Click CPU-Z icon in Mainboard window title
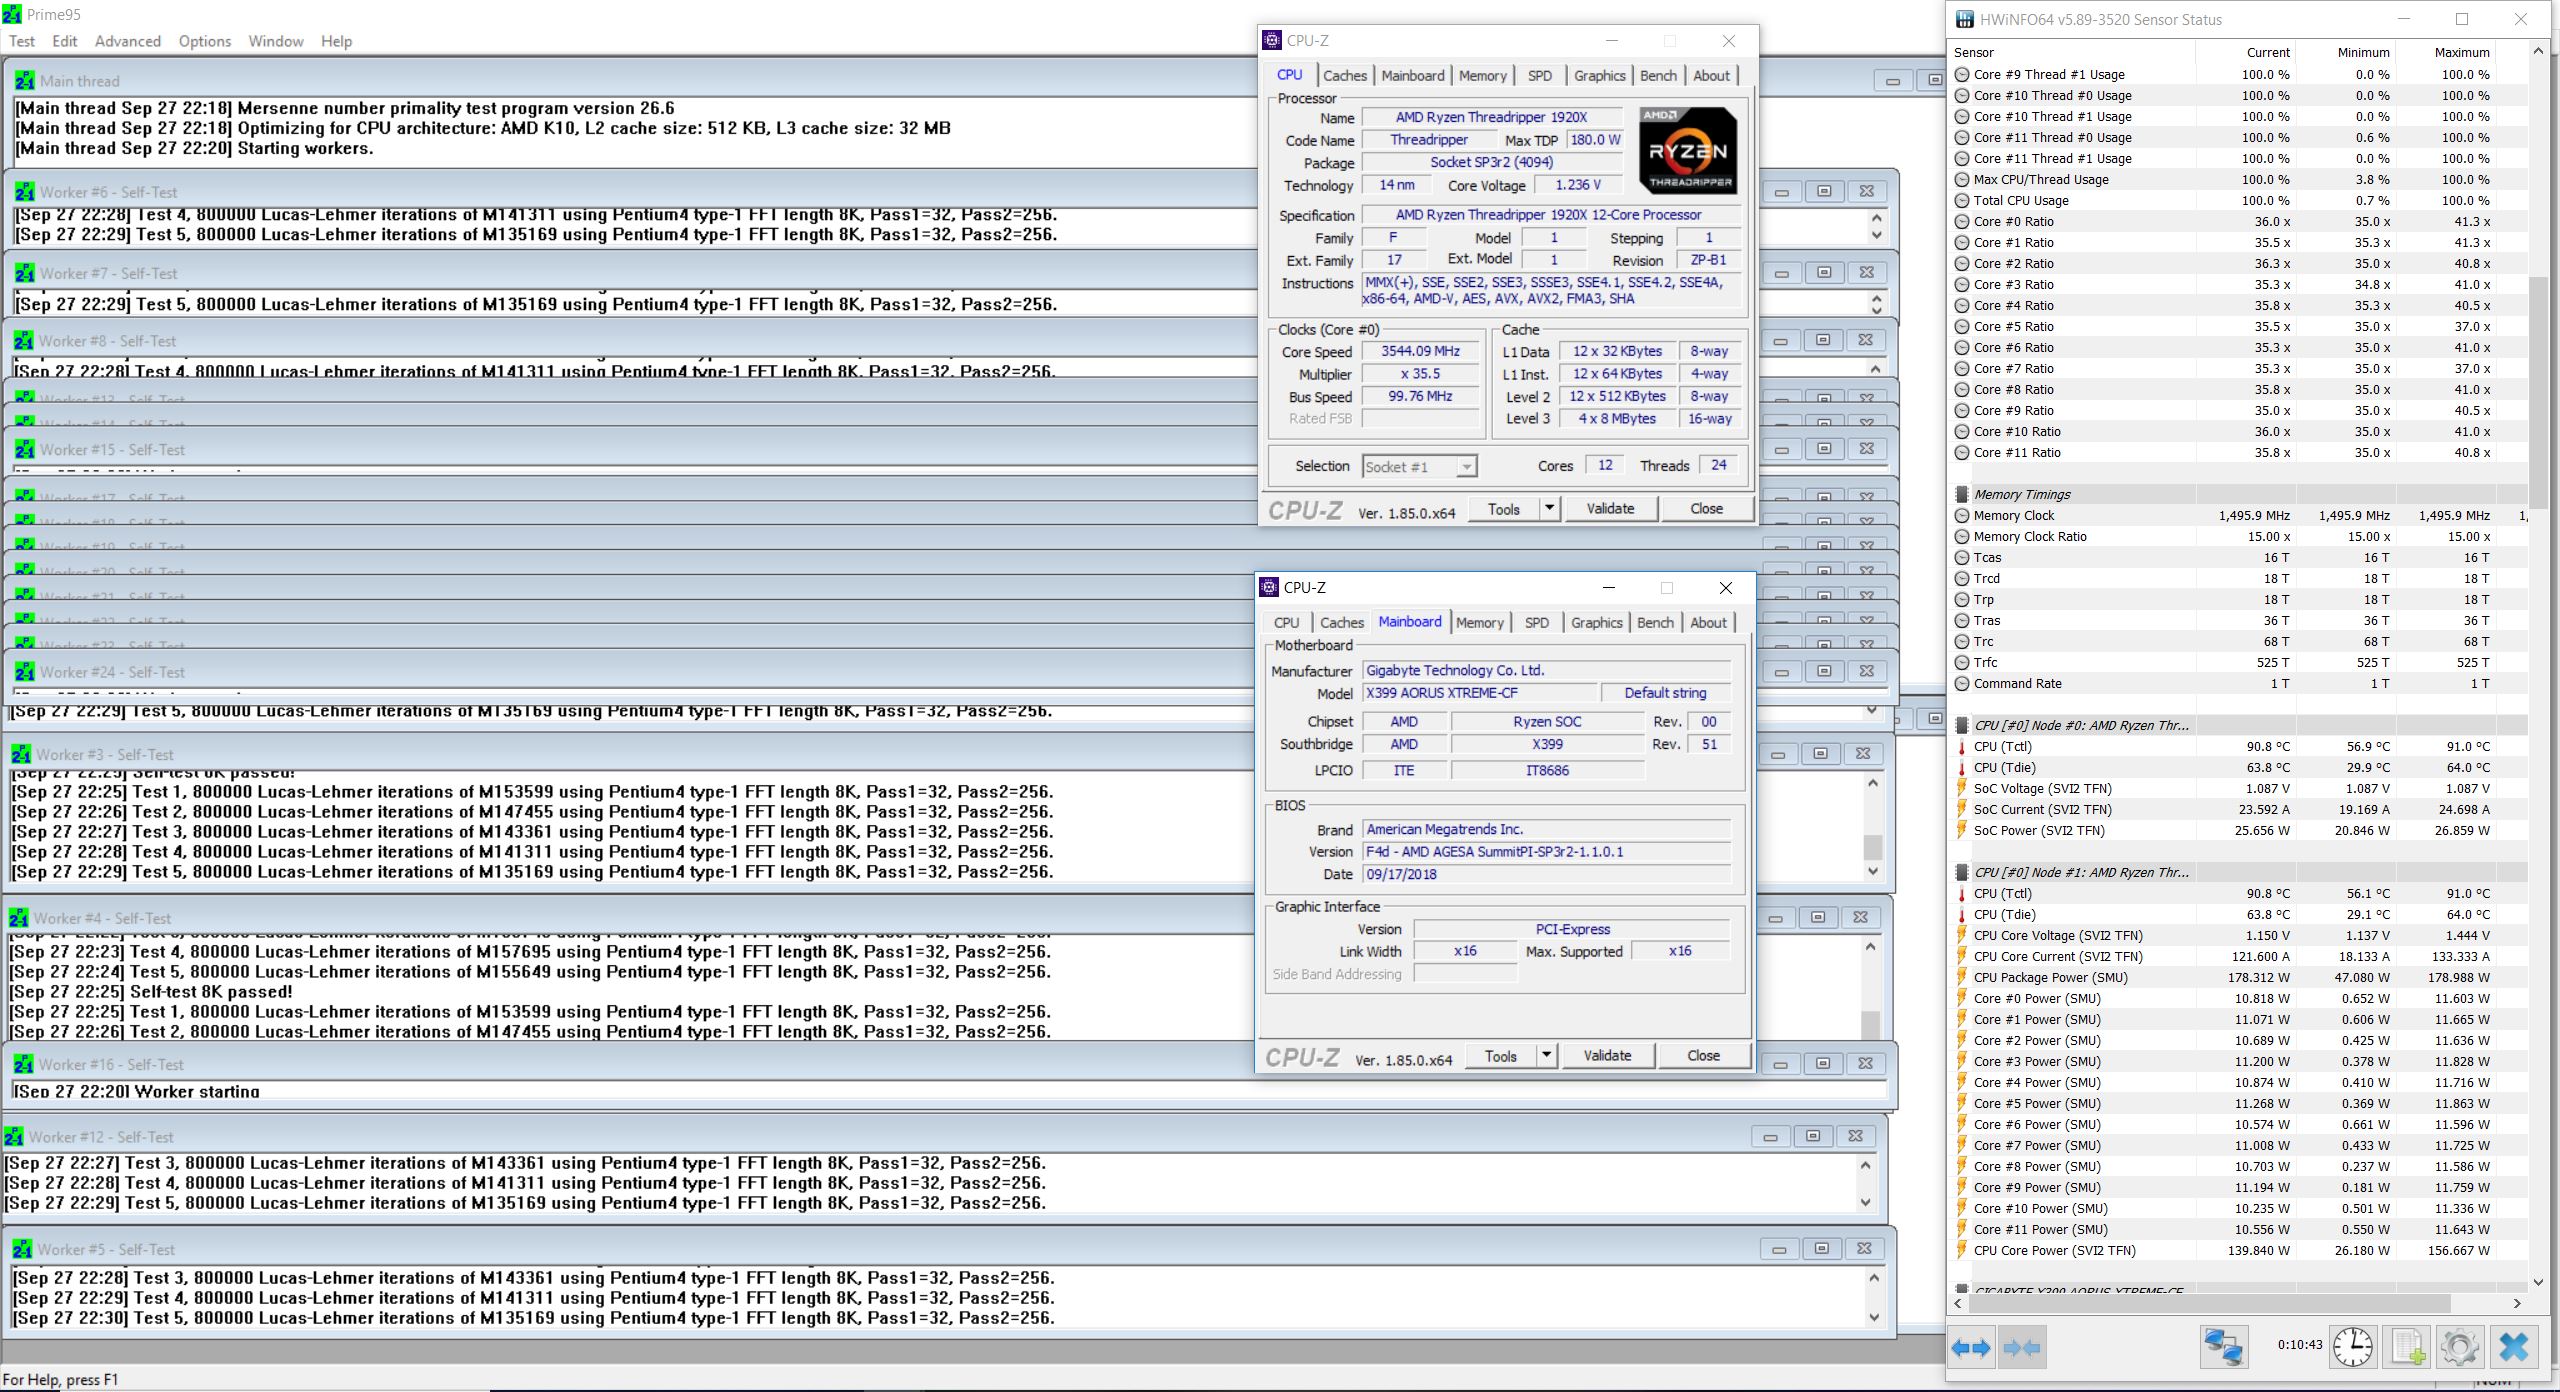 [1269, 587]
